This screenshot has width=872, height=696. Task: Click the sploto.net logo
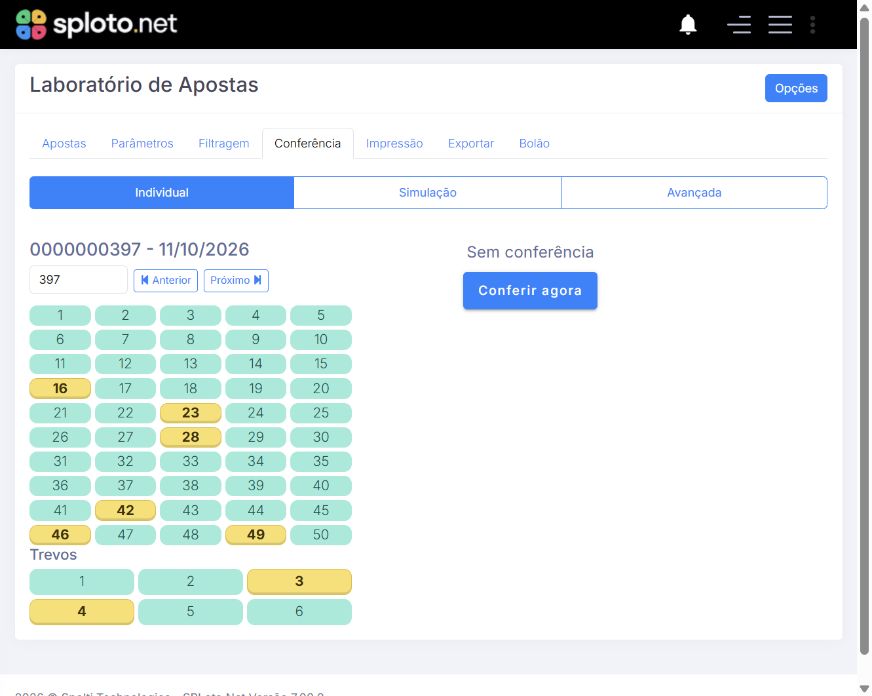click(96, 24)
